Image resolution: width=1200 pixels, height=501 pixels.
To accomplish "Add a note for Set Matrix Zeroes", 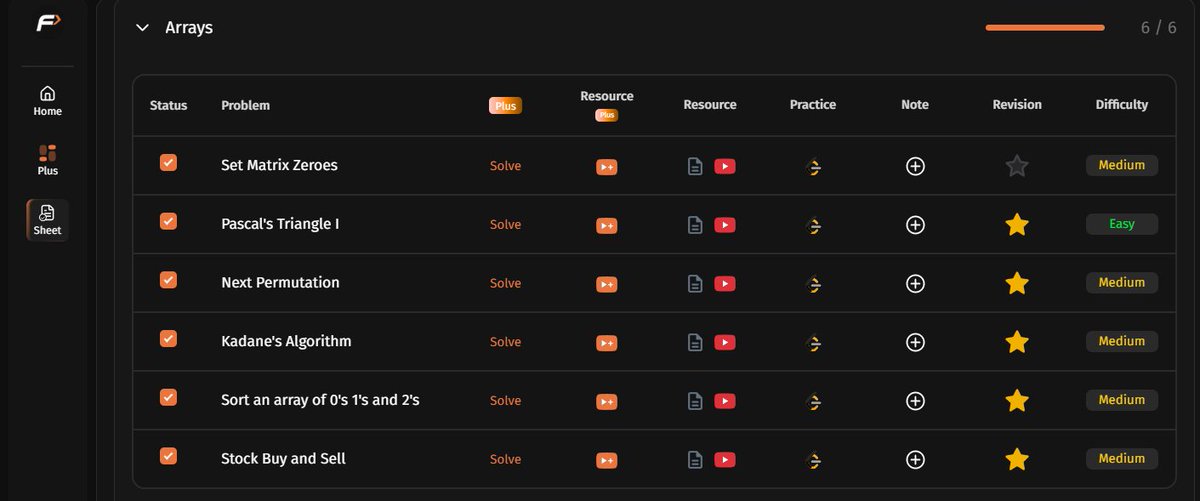I will point(915,167).
